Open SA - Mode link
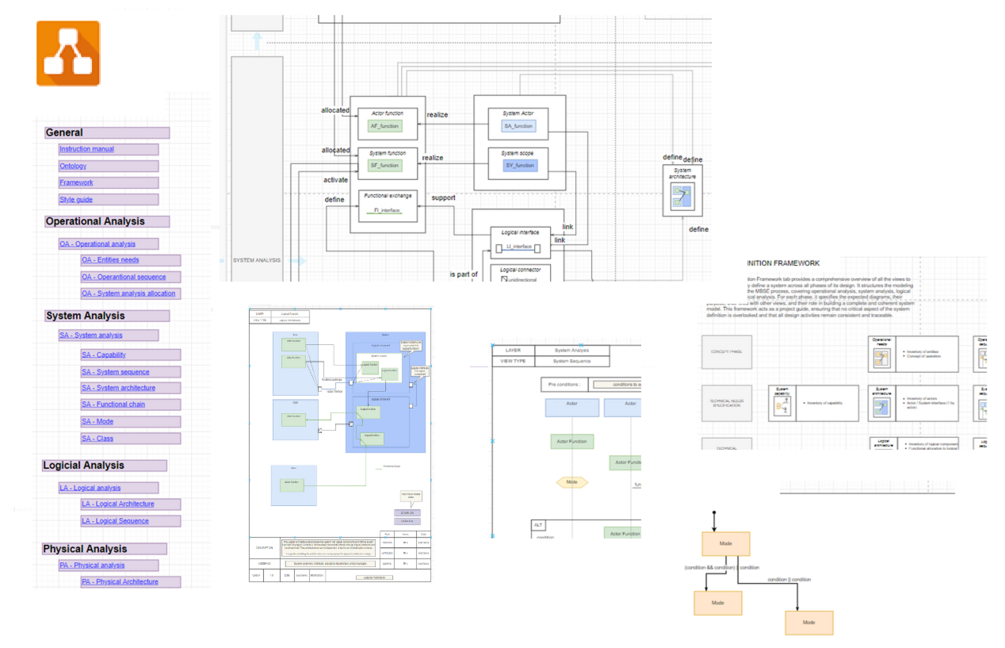This screenshot has width=1005, height=648. (97, 422)
